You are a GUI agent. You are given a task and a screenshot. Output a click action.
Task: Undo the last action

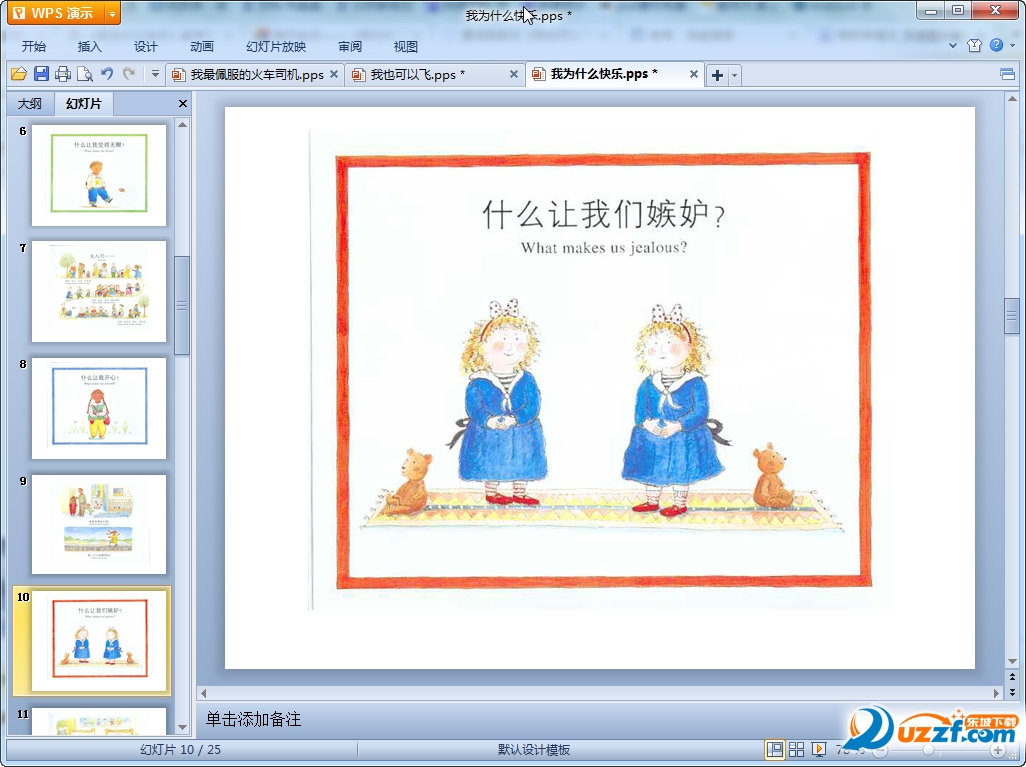point(107,74)
